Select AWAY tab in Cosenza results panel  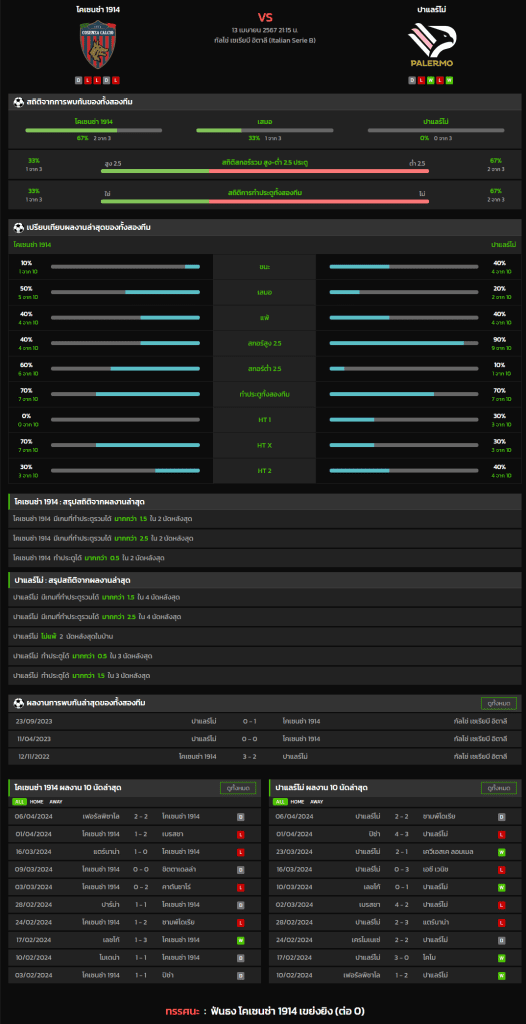pos(56,801)
